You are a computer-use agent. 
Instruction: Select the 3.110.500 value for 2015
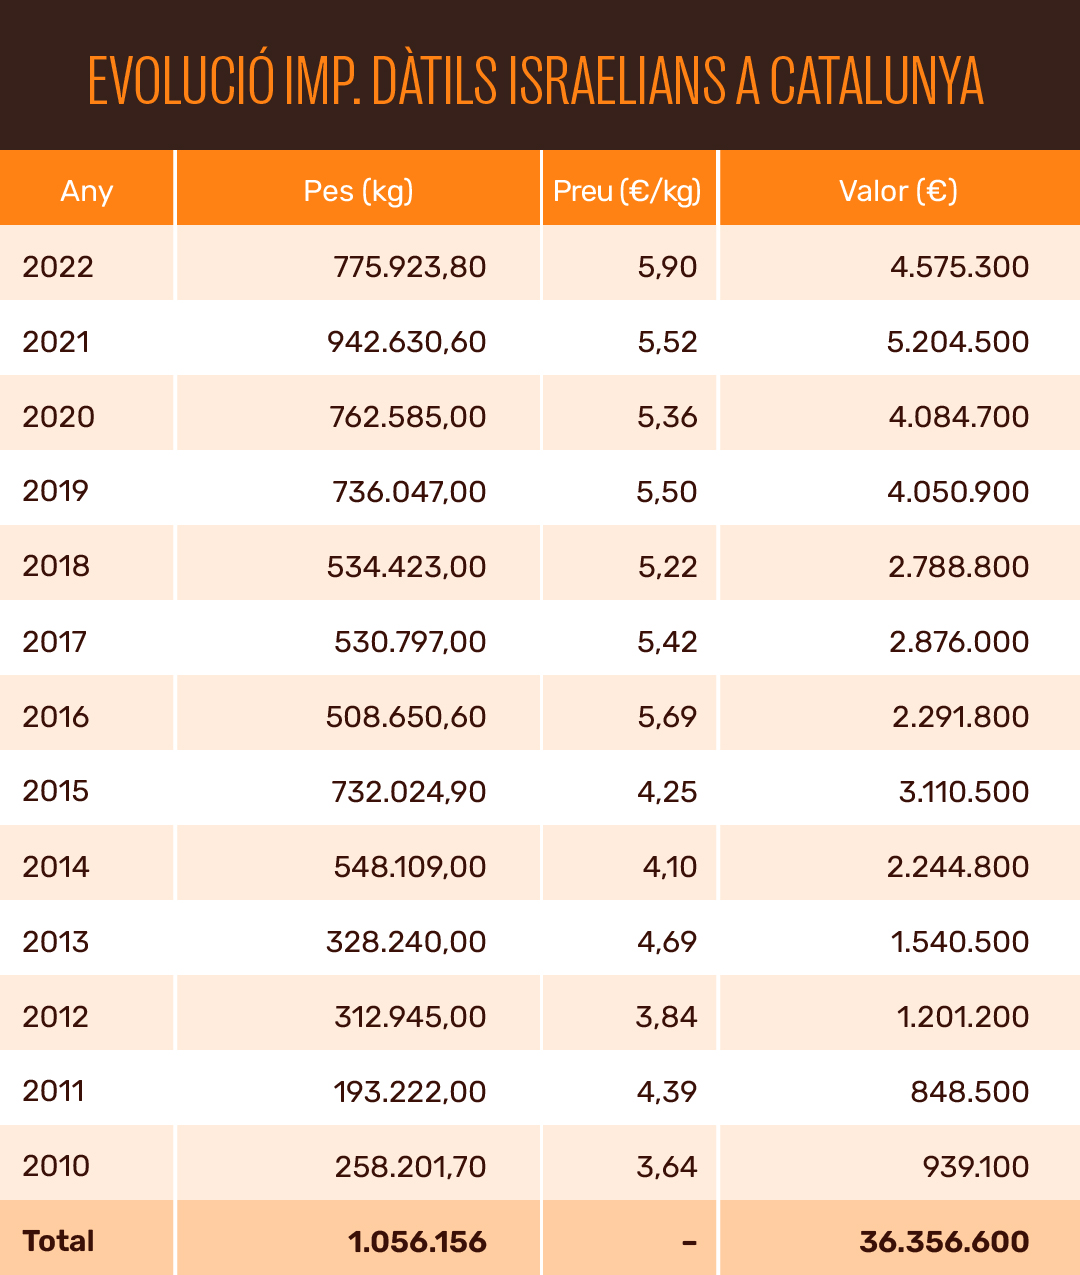(963, 792)
